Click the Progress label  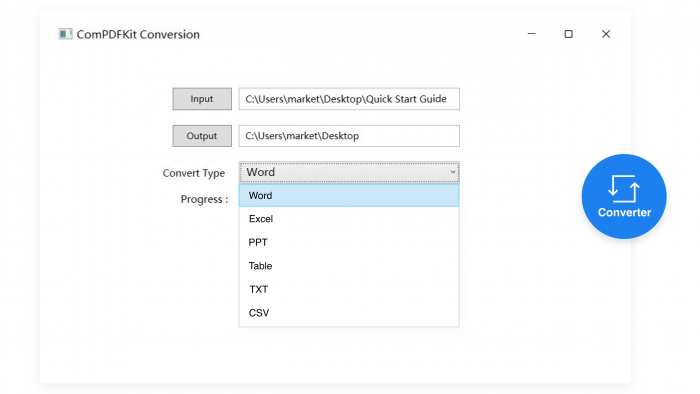click(x=204, y=199)
